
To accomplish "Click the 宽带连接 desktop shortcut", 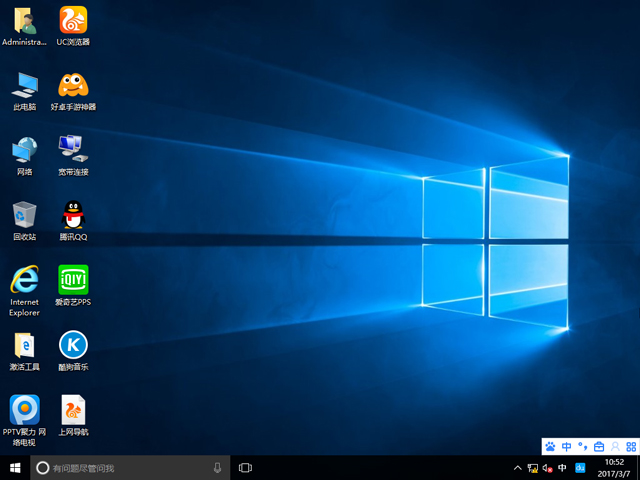I will click(73, 149).
